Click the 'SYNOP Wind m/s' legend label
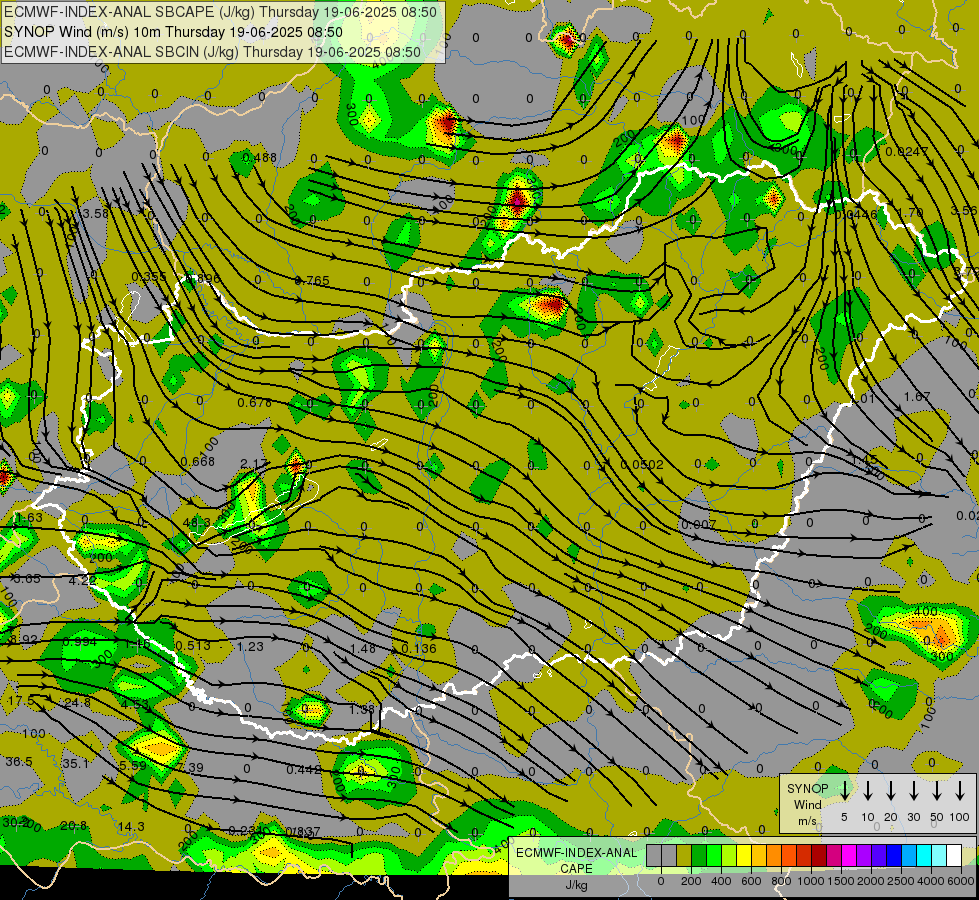Image resolution: width=979 pixels, height=900 pixels. click(807, 804)
